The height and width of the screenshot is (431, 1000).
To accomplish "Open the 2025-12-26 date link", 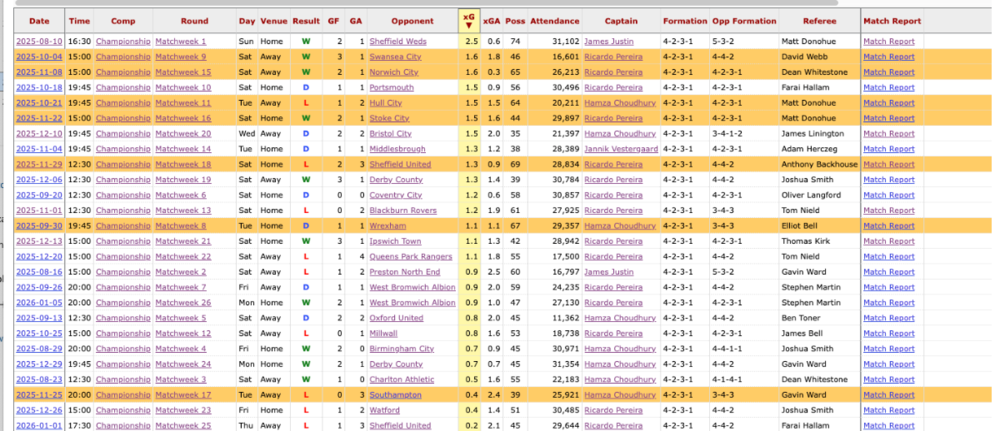I will [40, 410].
